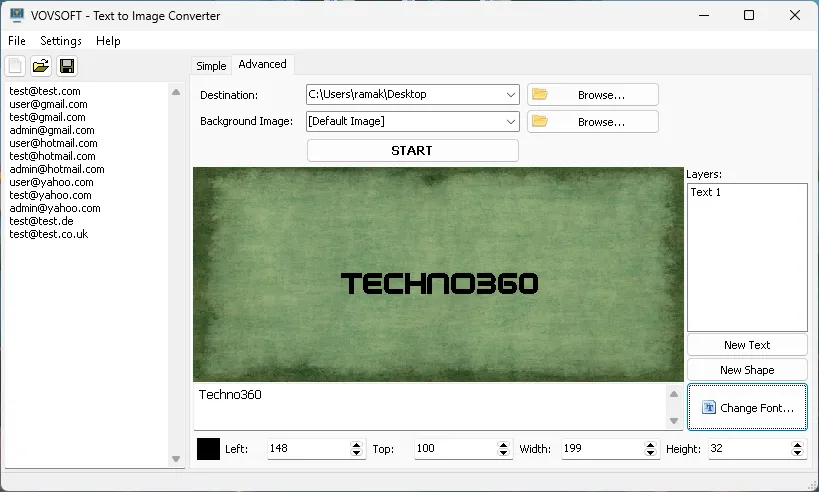
Task: Click Browse button for Background Image
Action: [x=592, y=122]
